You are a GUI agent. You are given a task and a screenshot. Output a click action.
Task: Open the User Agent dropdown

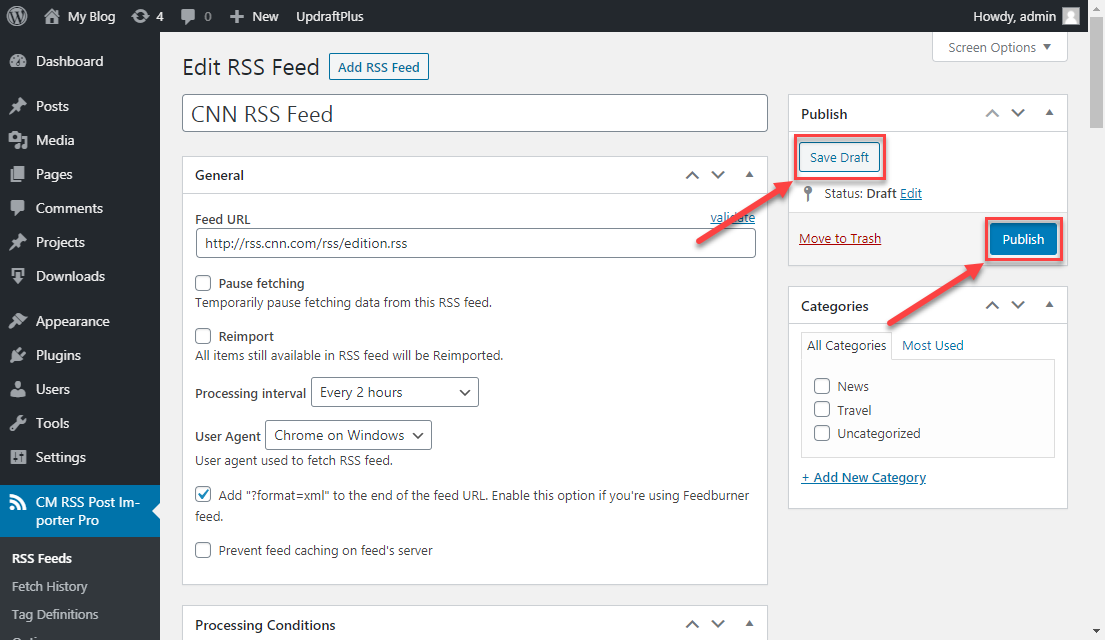[x=348, y=435]
